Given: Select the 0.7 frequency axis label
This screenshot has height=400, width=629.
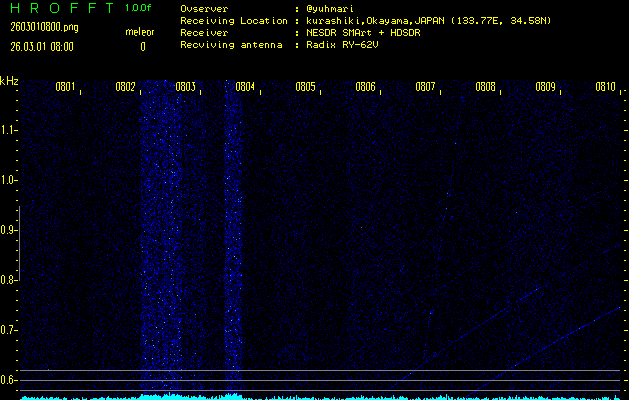Looking at the screenshot, I should pyautogui.click(x=9, y=330).
